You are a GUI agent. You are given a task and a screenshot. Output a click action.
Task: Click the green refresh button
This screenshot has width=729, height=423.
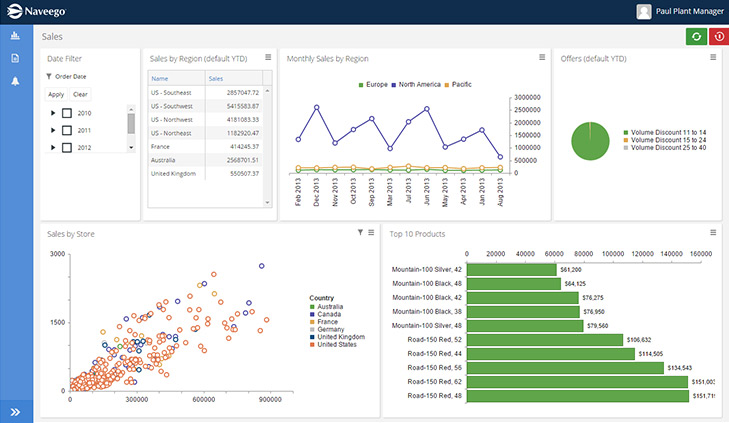pos(696,37)
